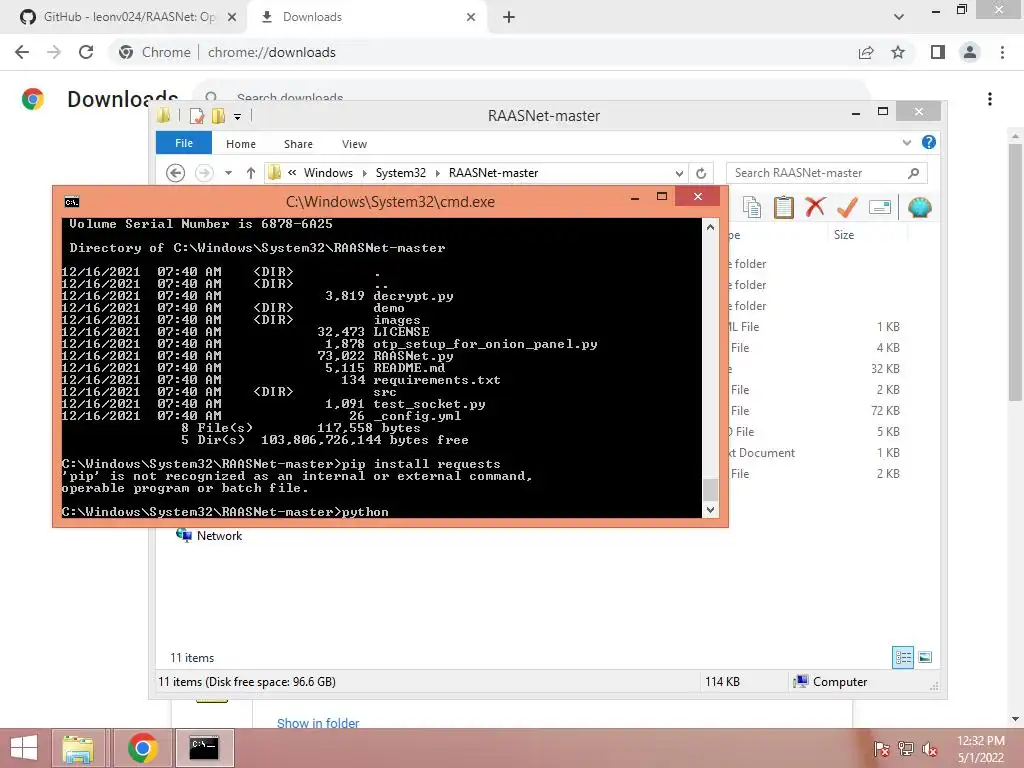This screenshot has height=768, width=1024.
Task: Open Chrome tab search dropdown
Action: 899,17
